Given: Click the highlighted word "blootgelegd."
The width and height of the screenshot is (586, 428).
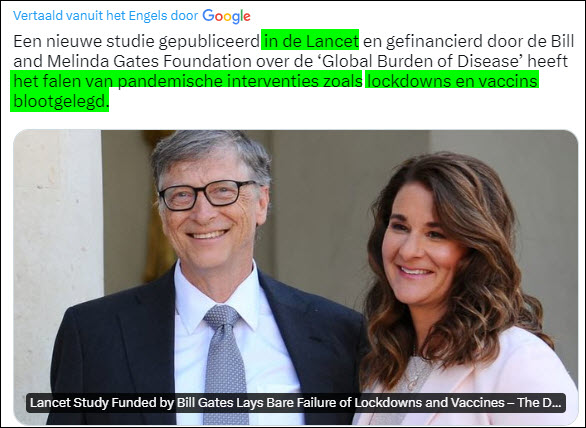Looking at the screenshot, I should click(60, 101).
